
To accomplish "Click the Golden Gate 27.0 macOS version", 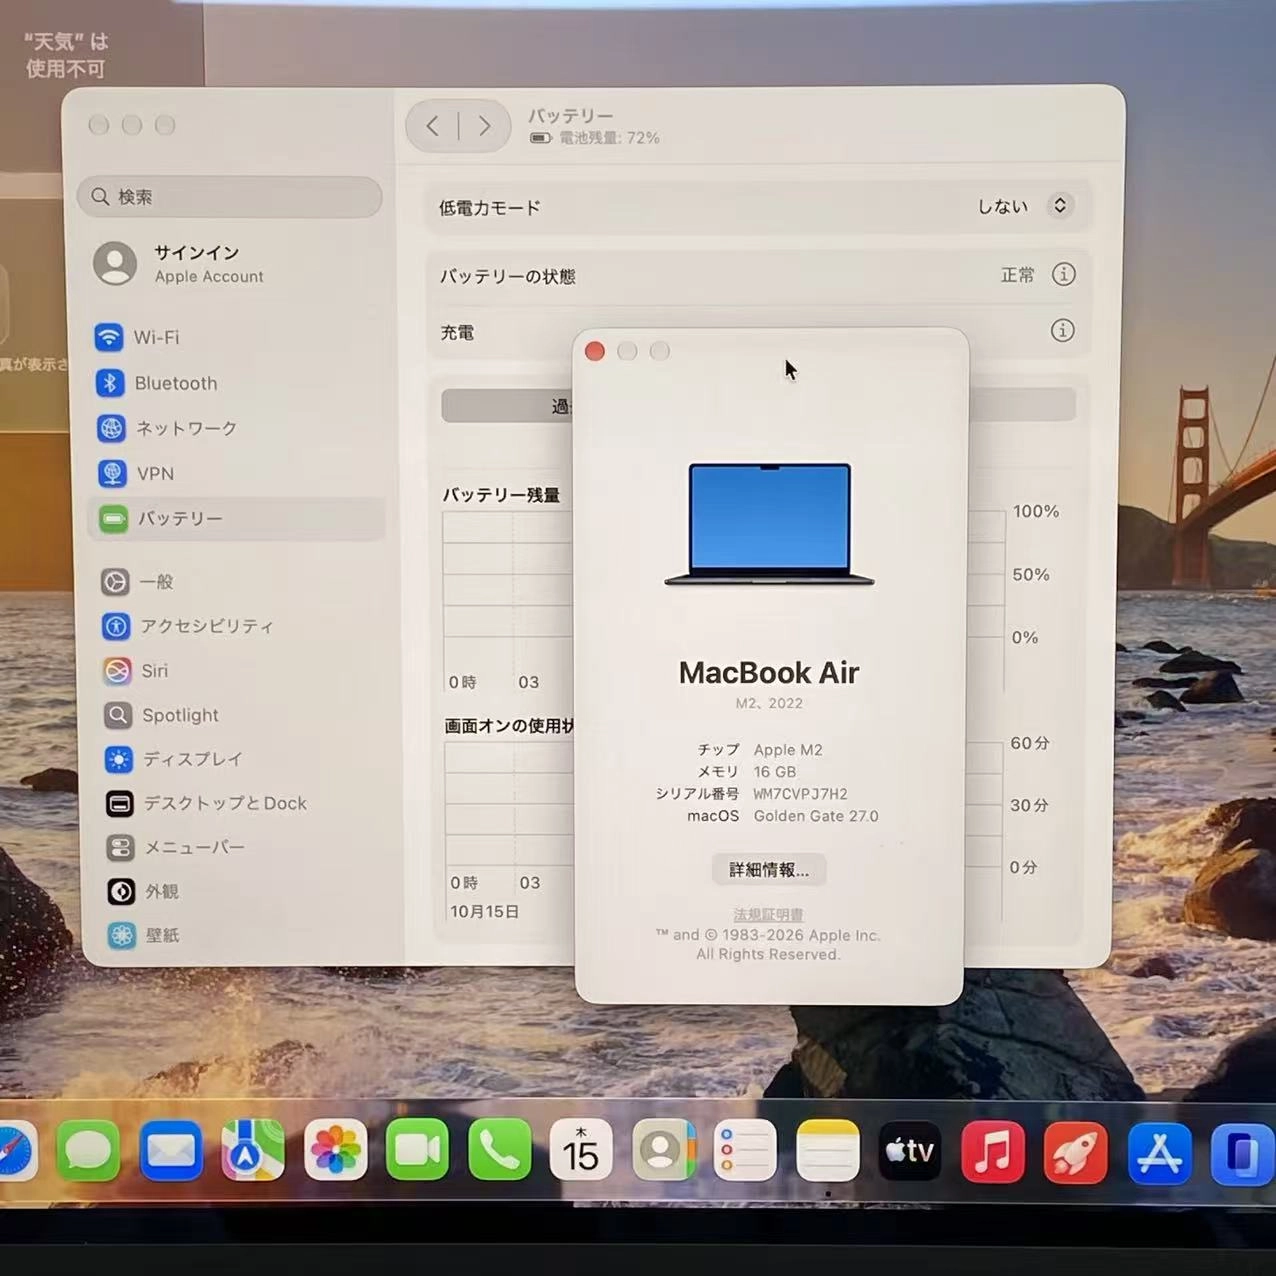I will pos(816,816).
